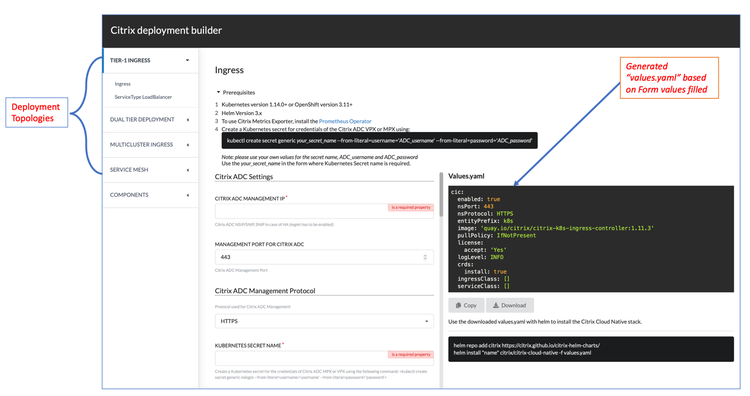The width and height of the screenshot is (750, 396).
Task: Select the SERVICE MESH menu label
Action: (x=129, y=170)
